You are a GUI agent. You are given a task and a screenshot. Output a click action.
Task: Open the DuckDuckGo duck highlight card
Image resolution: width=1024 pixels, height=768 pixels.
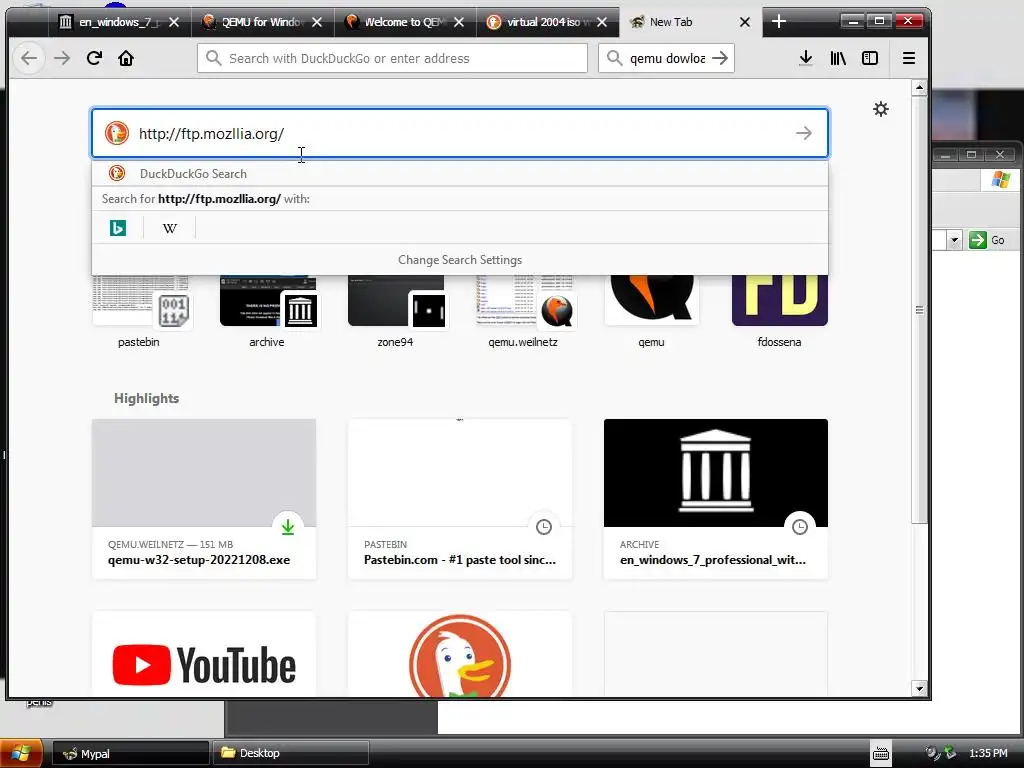460,654
